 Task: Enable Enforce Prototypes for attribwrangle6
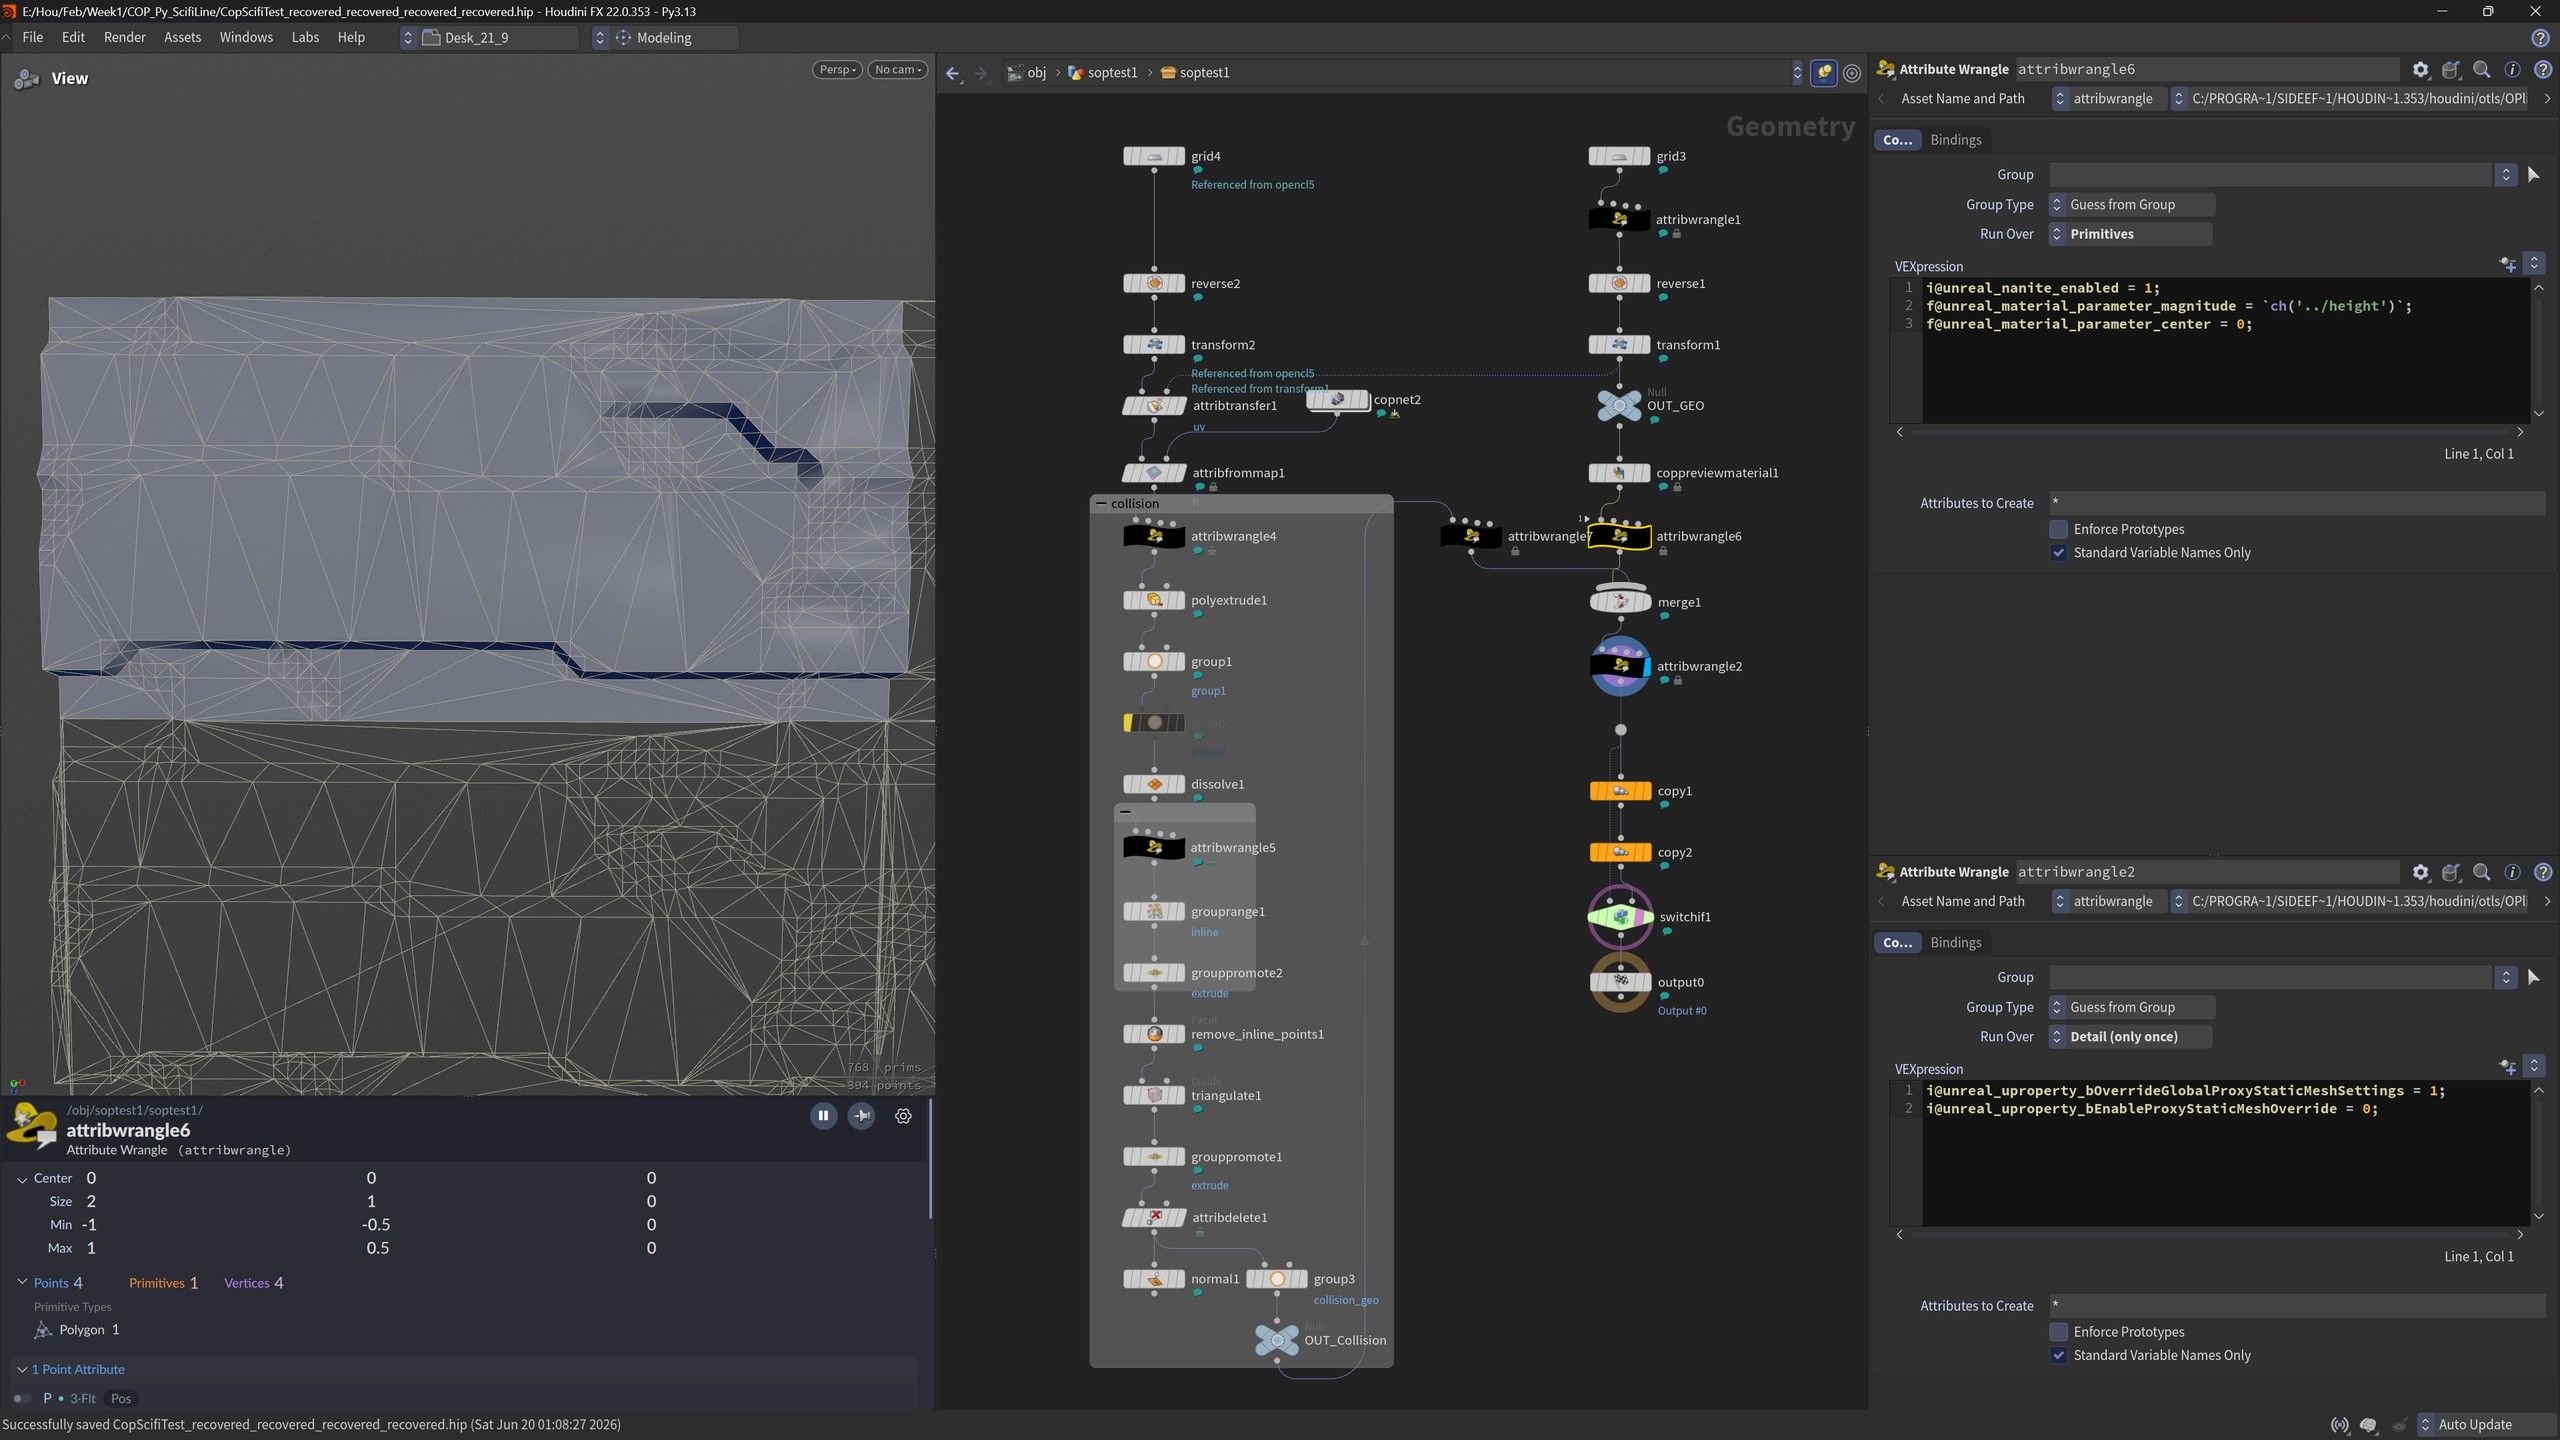(x=2059, y=529)
